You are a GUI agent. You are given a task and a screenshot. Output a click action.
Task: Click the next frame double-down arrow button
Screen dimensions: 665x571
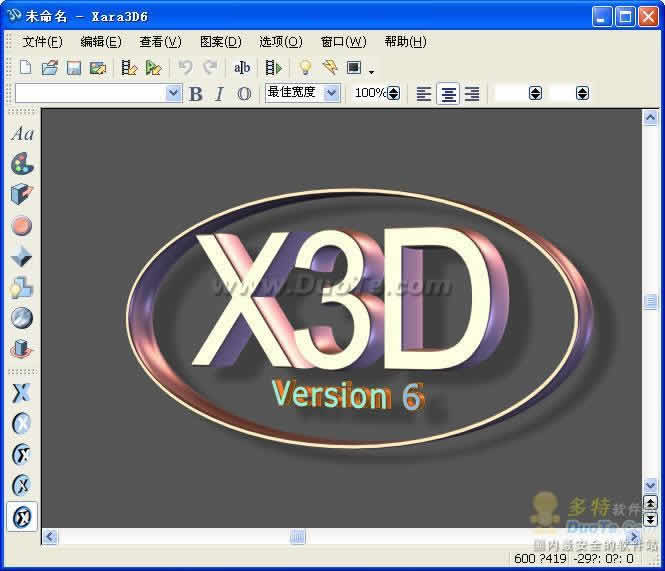coord(650,519)
